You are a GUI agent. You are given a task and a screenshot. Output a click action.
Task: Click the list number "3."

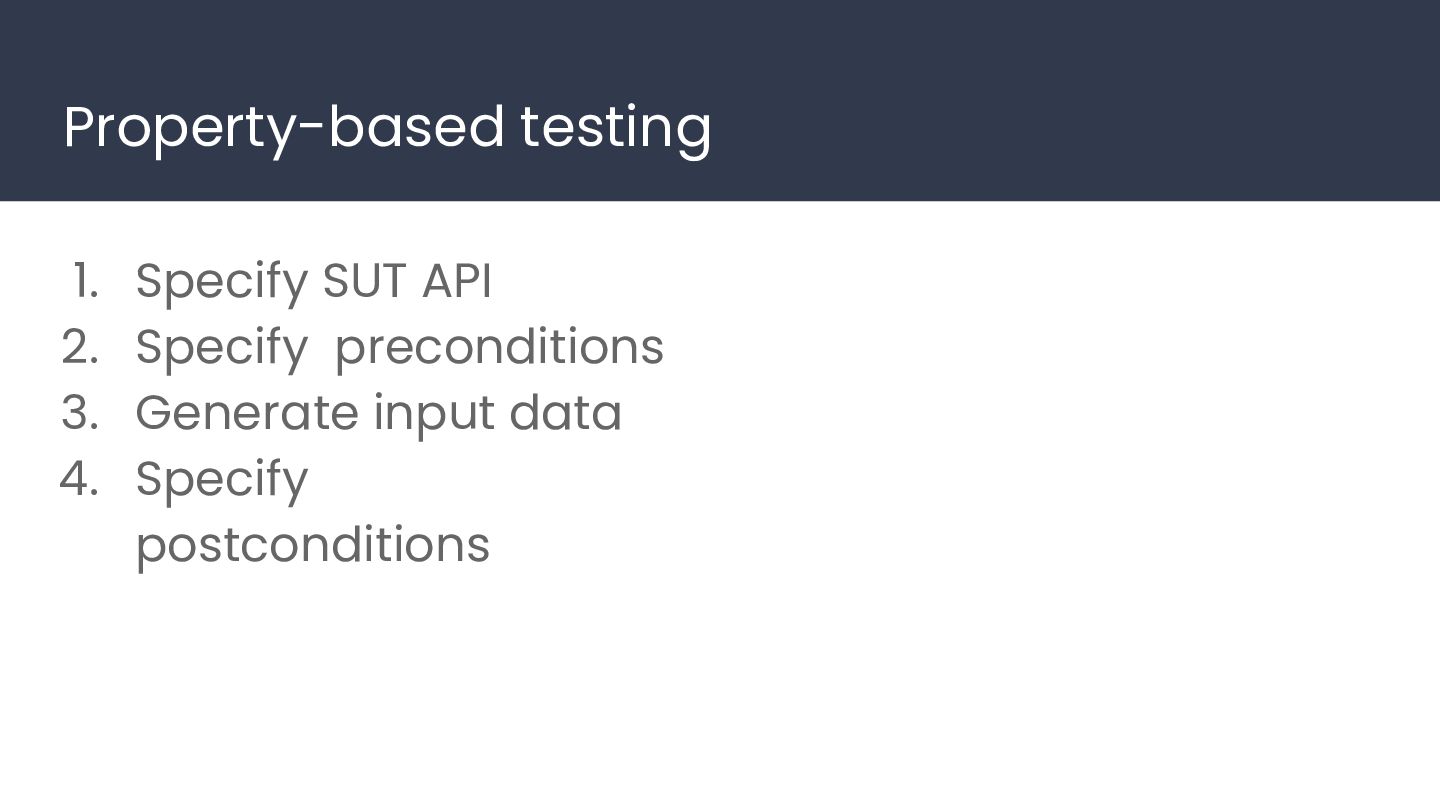(x=80, y=413)
